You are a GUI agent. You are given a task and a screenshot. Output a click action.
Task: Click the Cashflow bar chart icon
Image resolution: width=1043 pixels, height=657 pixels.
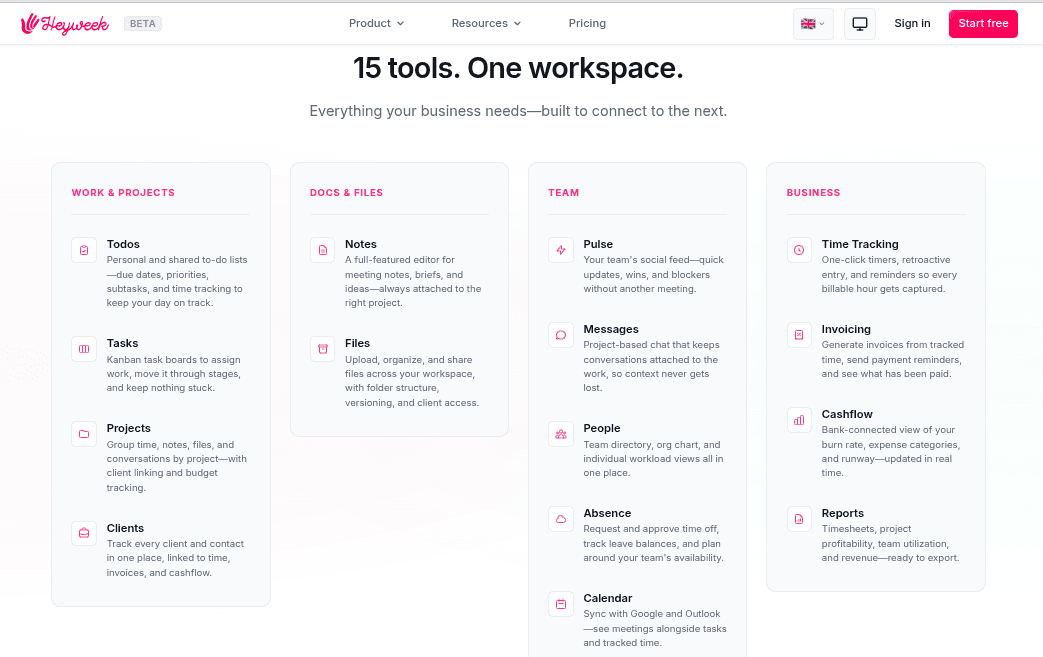tap(799, 420)
